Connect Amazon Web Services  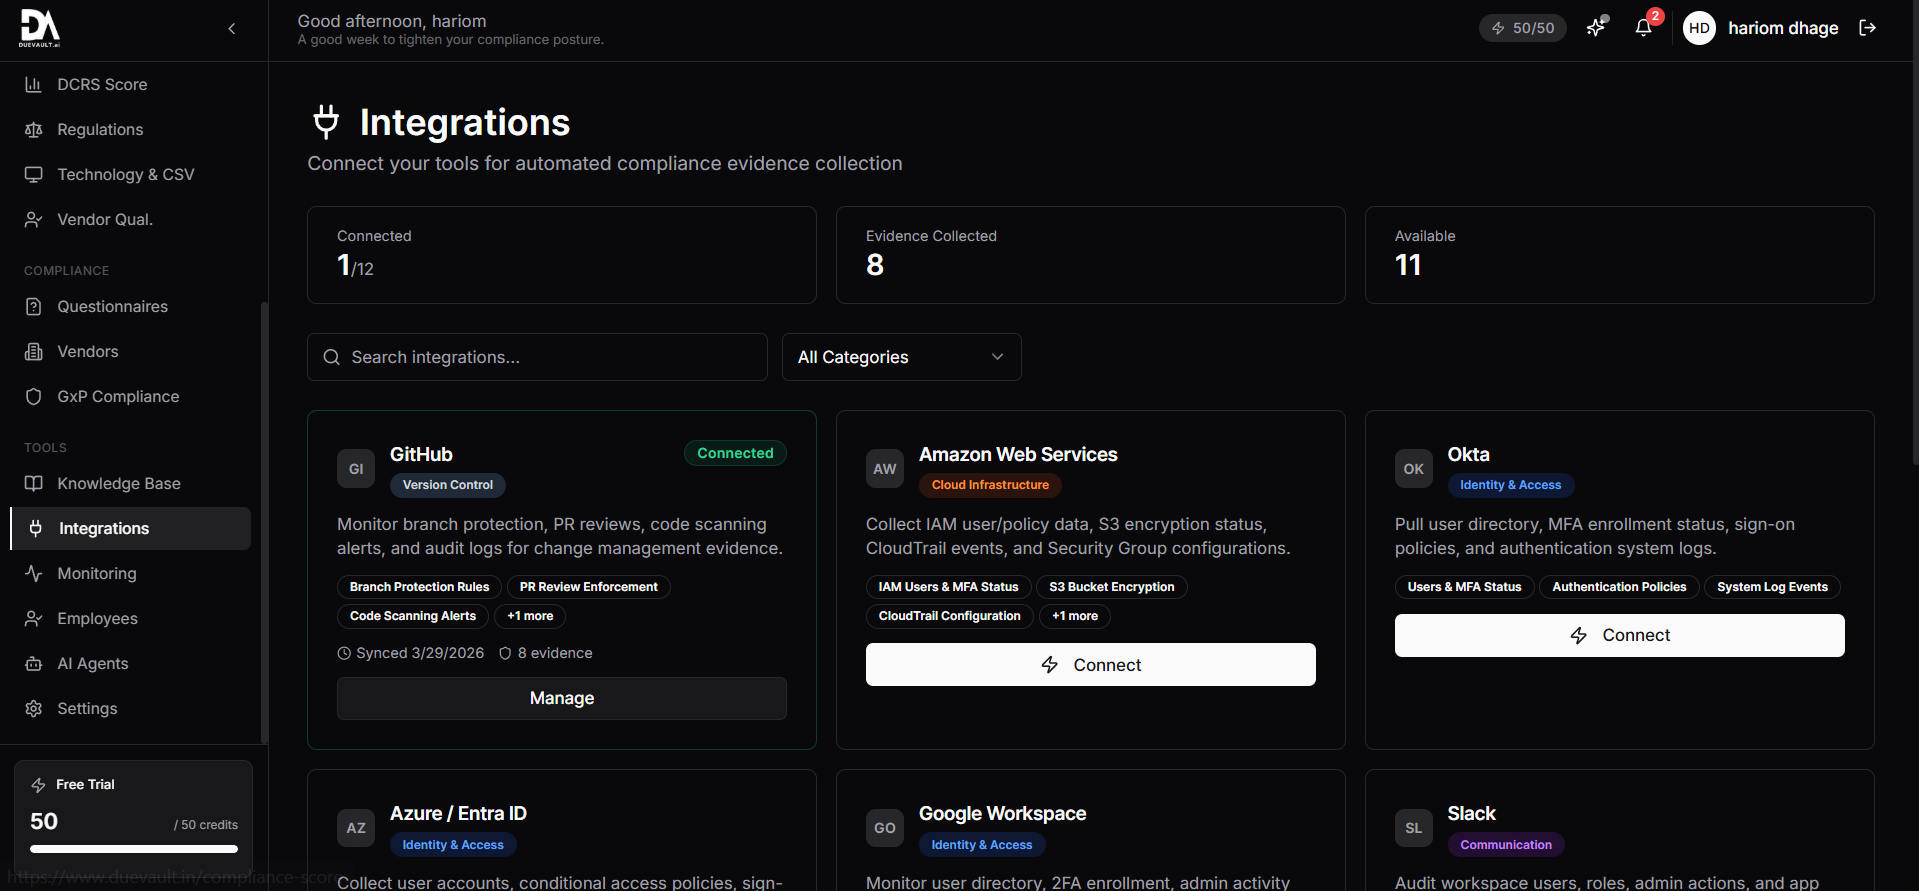[x=1091, y=664]
